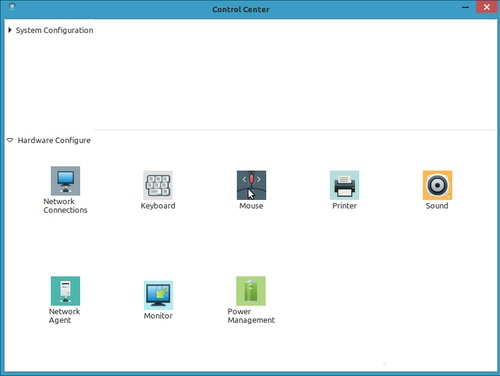Open Mouse settings icon
The image size is (500, 376).
[x=251, y=185]
